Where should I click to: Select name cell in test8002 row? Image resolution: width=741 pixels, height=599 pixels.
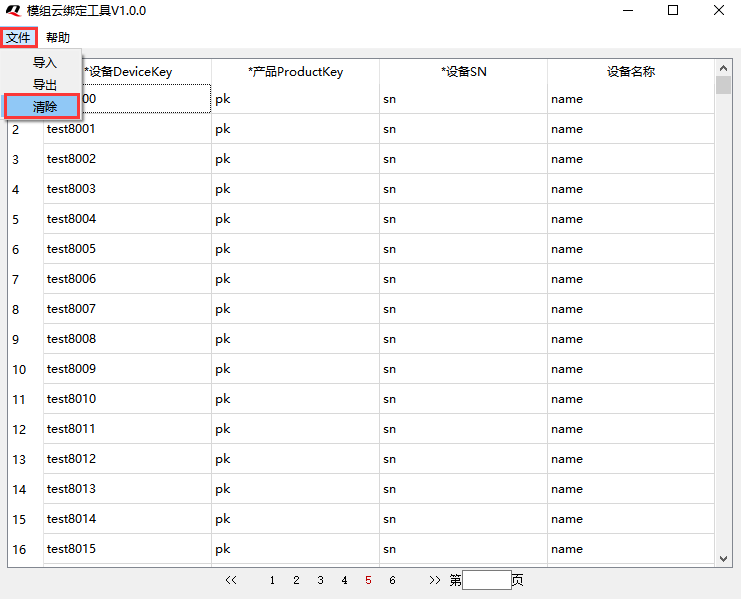coord(631,159)
